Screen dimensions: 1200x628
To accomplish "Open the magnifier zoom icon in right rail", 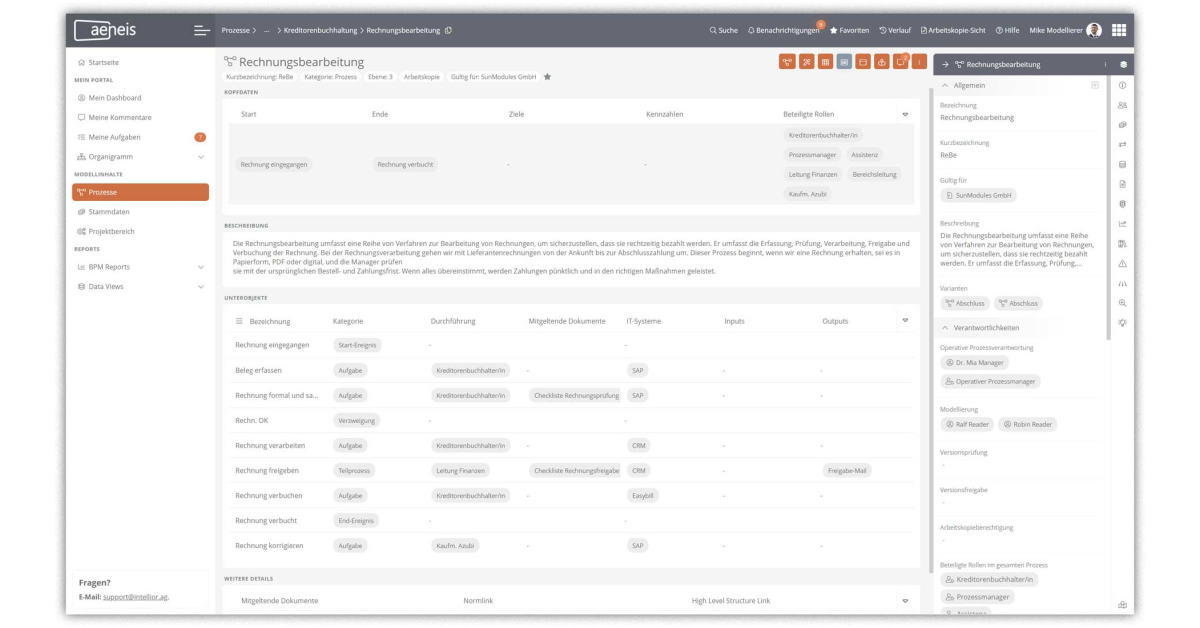I will (x=1122, y=303).
